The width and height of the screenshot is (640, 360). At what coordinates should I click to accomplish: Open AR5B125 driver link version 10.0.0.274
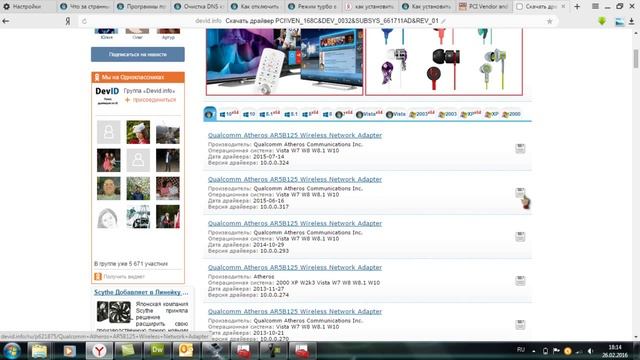coord(295,267)
